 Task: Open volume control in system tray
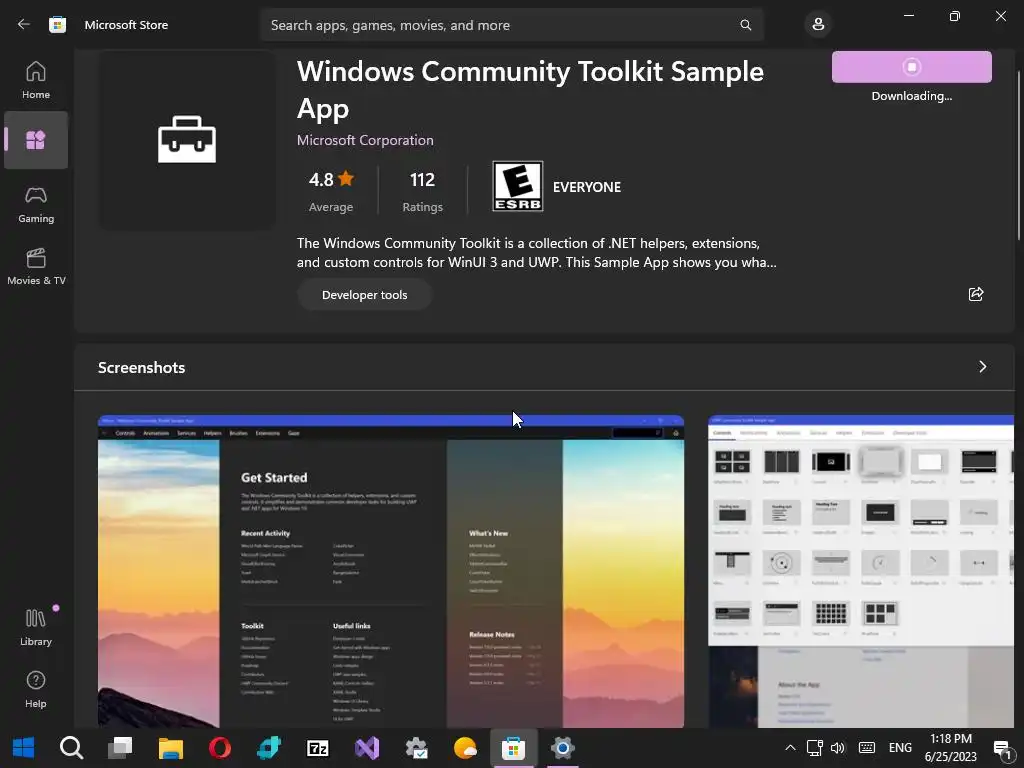pyautogui.click(x=838, y=748)
